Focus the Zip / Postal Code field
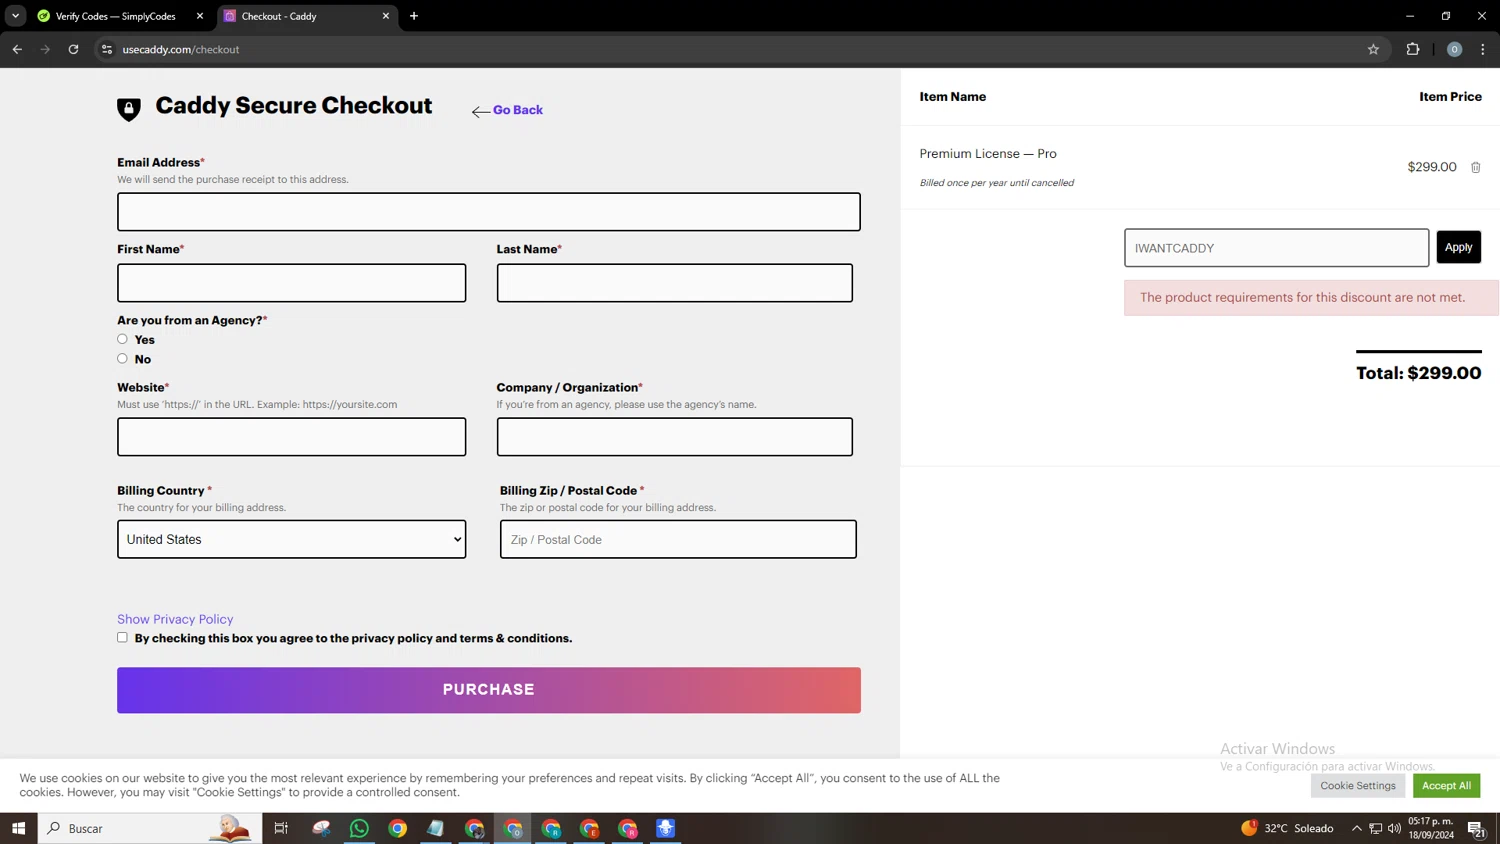The image size is (1500, 844). (678, 539)
